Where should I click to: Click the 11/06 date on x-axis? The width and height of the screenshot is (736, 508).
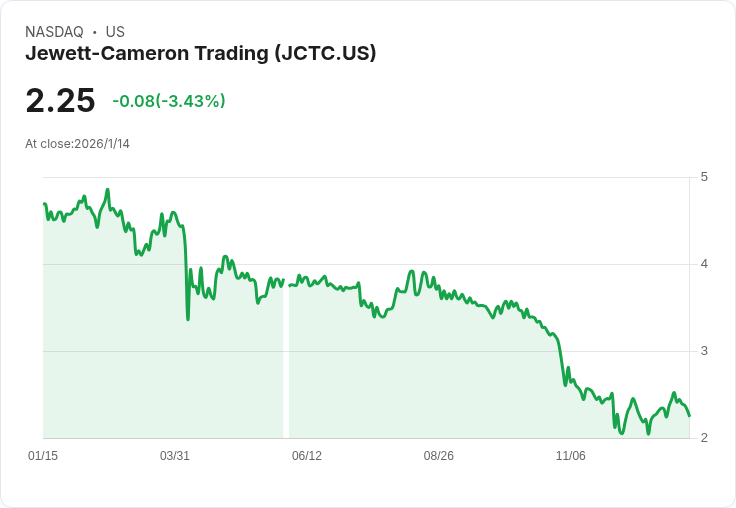(x=571, y=456)
